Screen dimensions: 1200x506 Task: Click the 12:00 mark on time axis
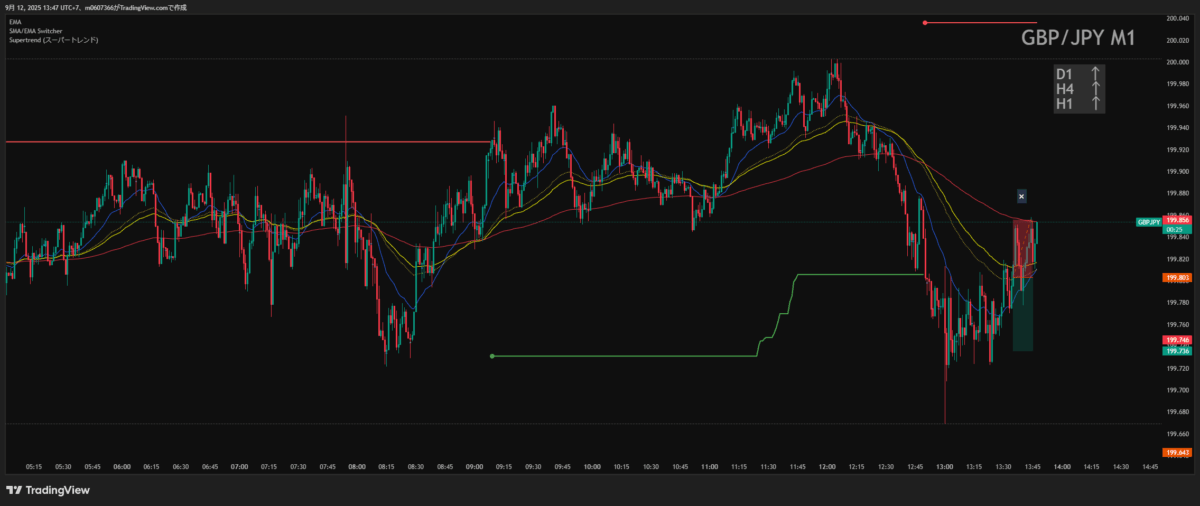(827, 466)
